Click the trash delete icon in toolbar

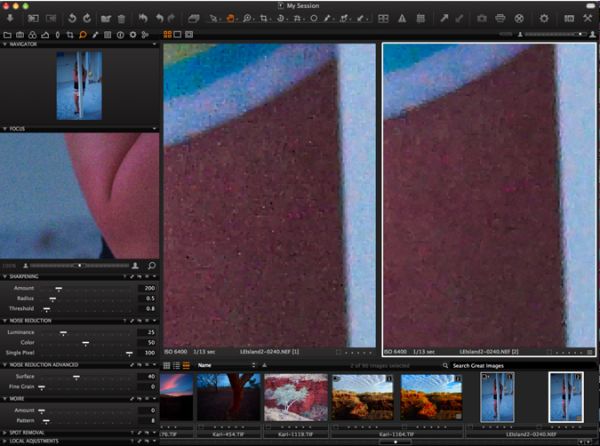point(121,18)
